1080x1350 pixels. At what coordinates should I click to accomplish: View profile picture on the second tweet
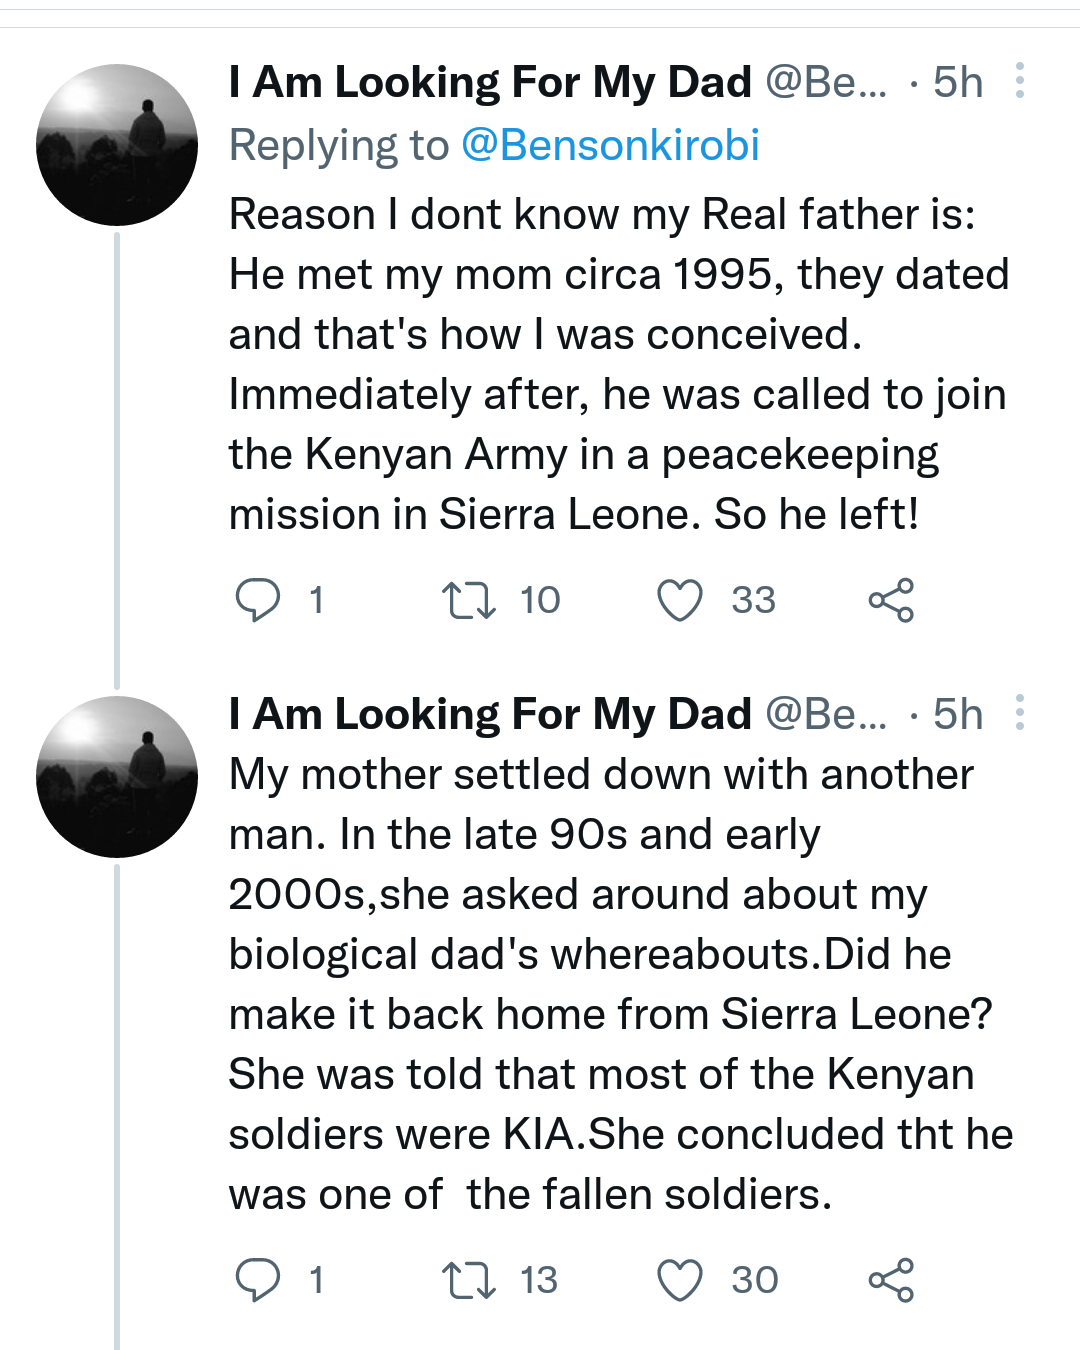pyautogui.click(x=117, y=777)
